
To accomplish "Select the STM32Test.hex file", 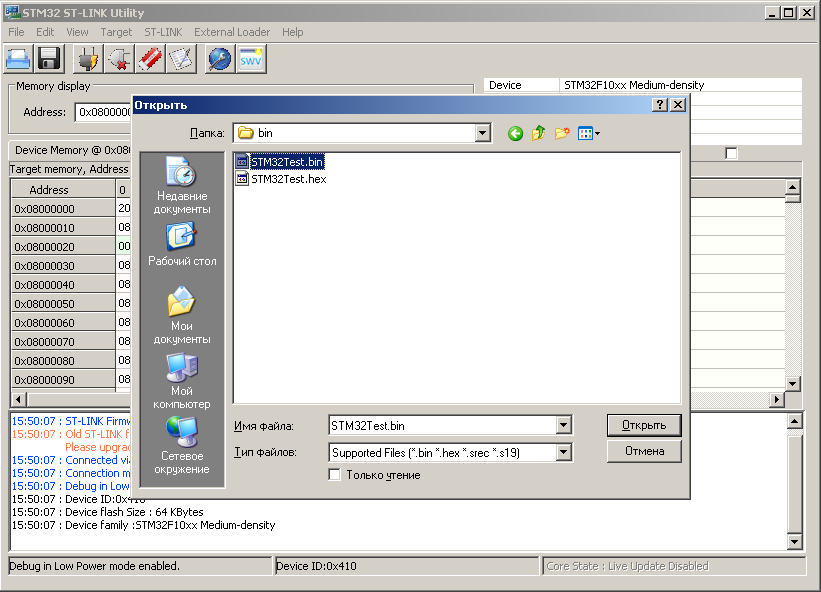I will click(x=288, y=179).
